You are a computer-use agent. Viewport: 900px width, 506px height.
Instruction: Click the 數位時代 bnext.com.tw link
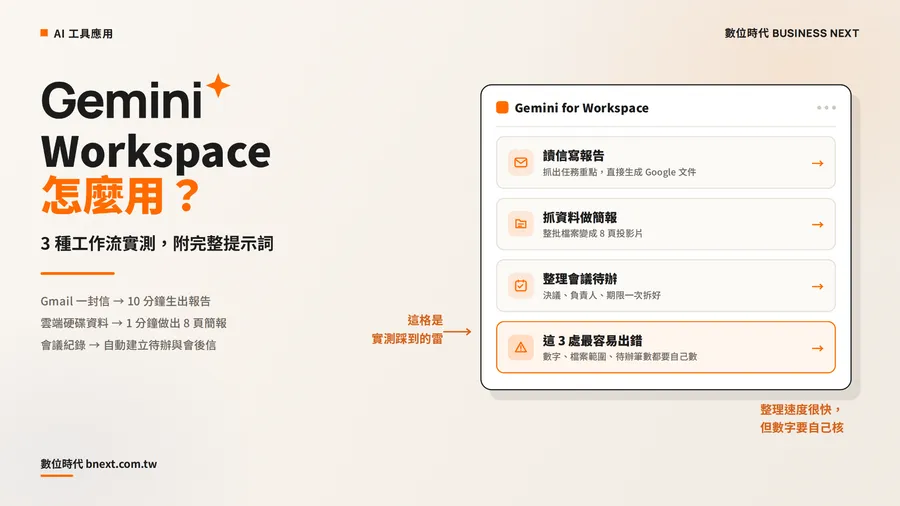[99, 464]
